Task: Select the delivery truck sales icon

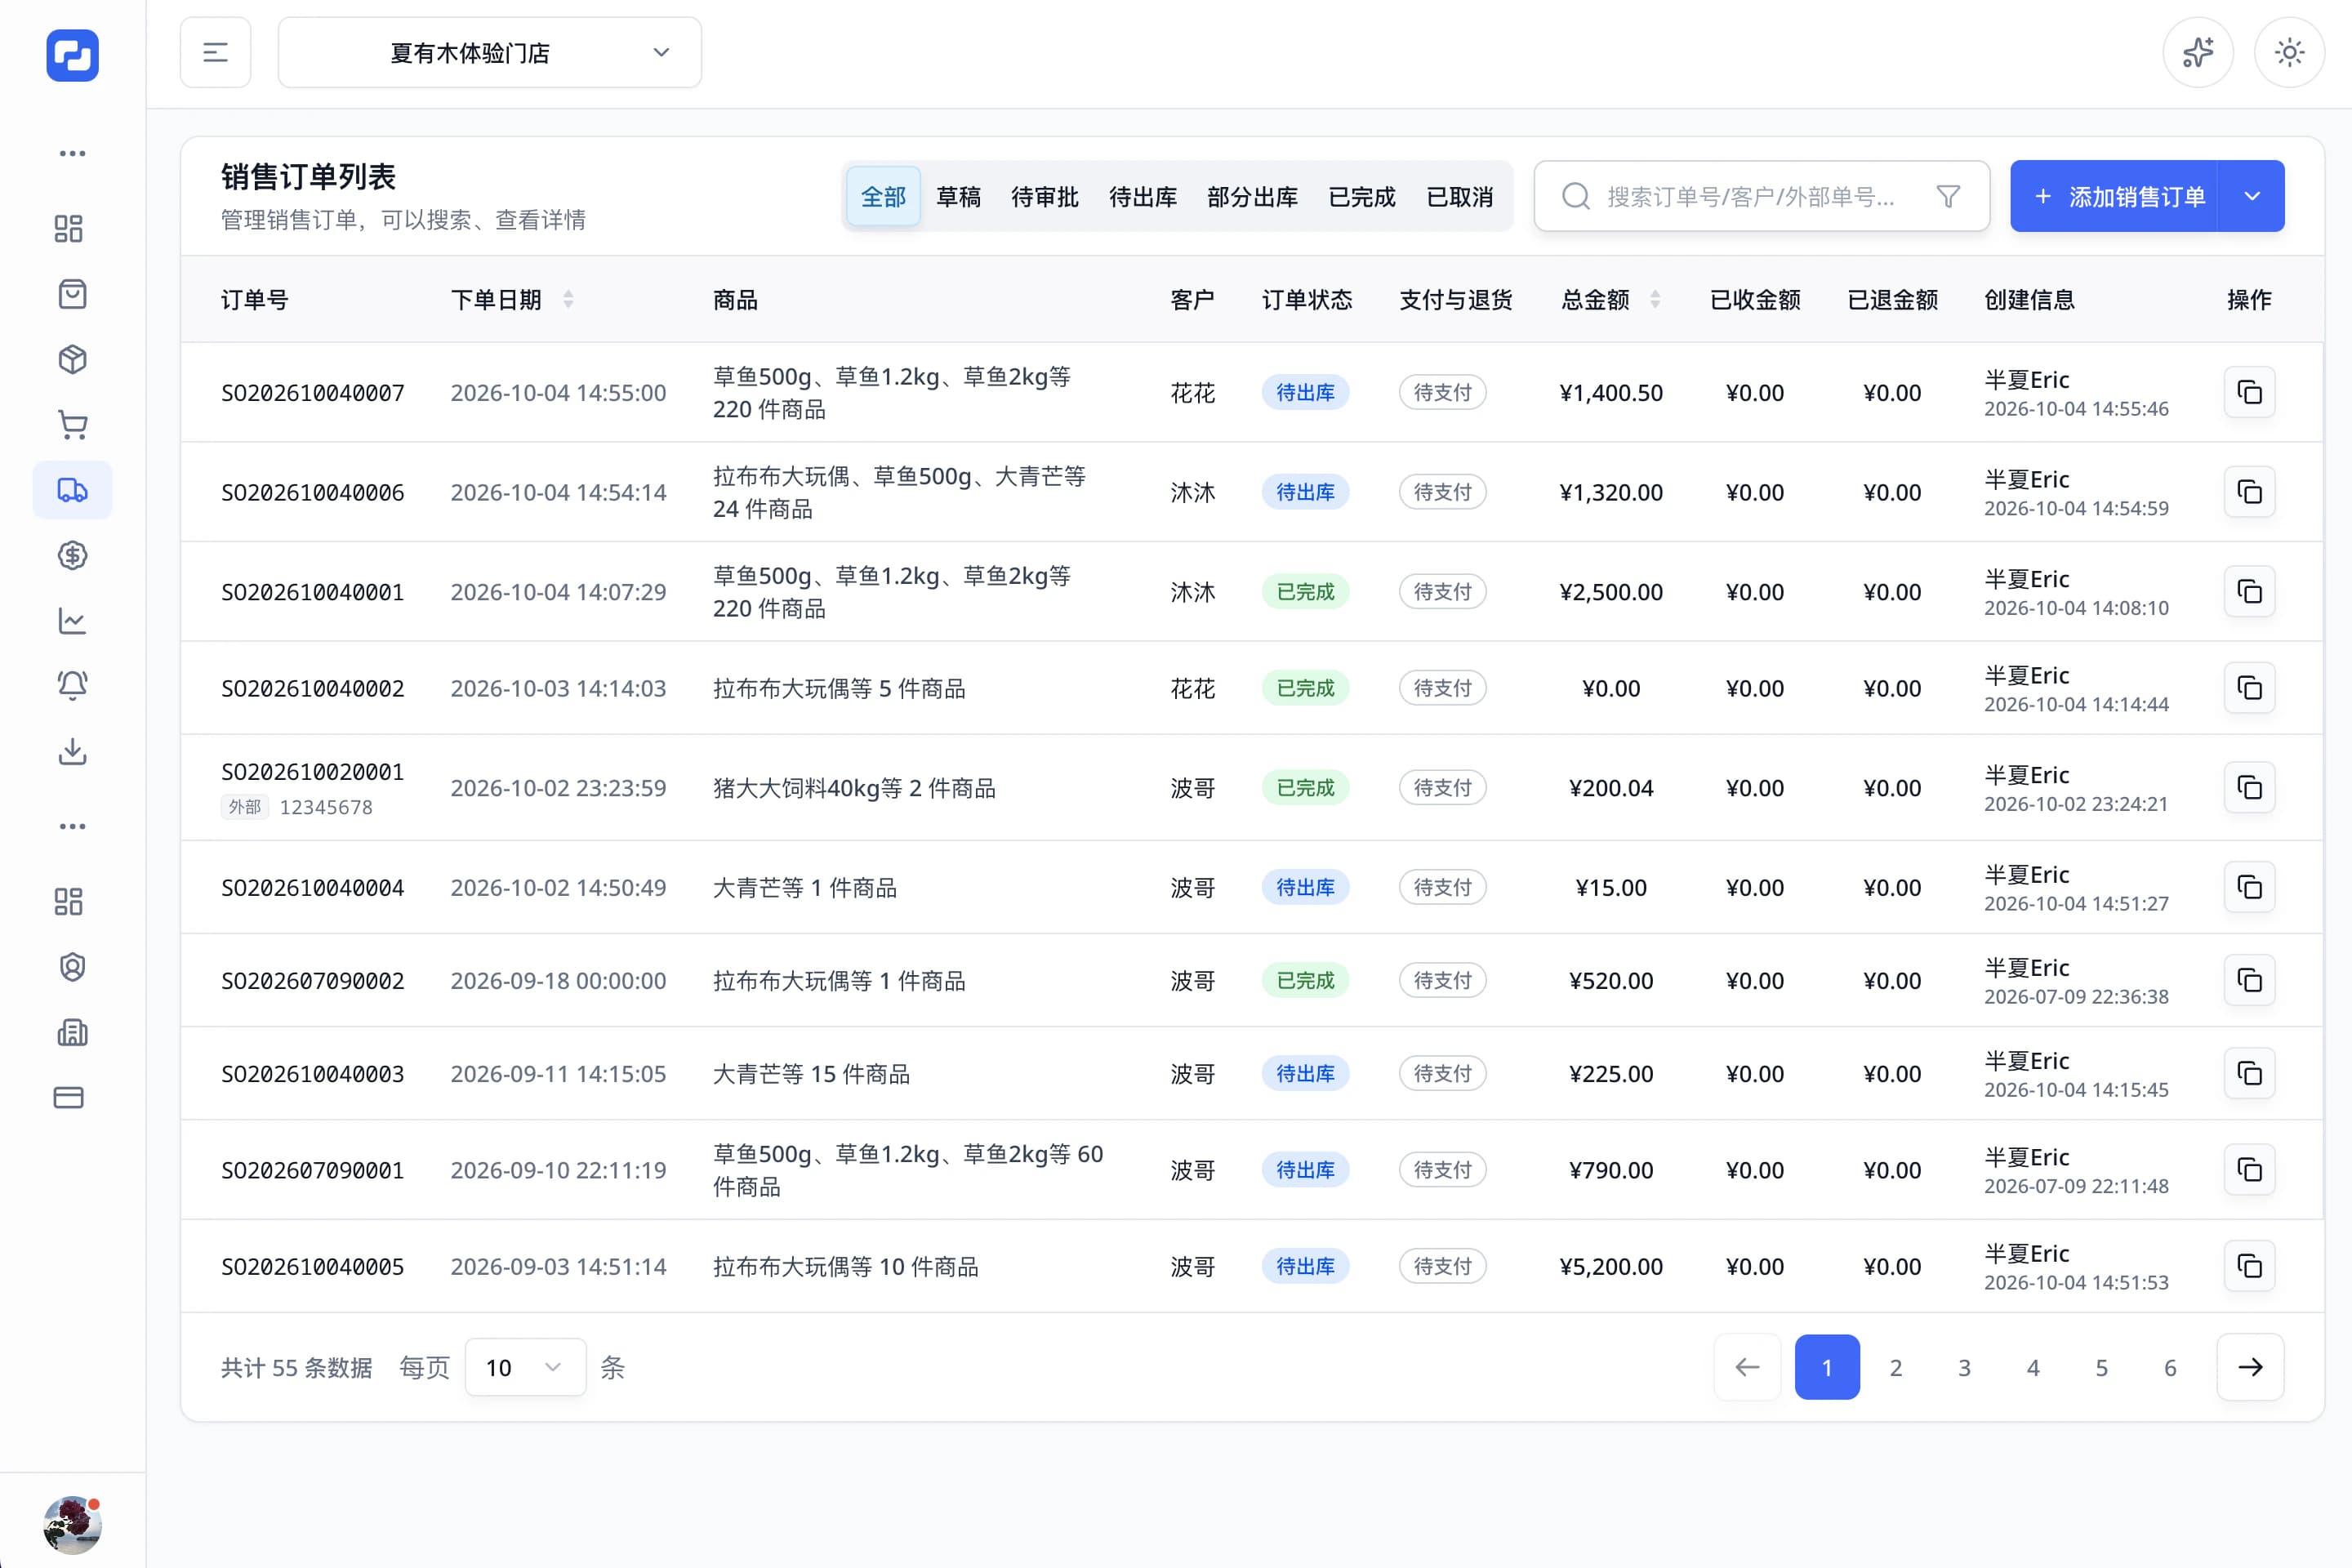Action: [72, 490]
